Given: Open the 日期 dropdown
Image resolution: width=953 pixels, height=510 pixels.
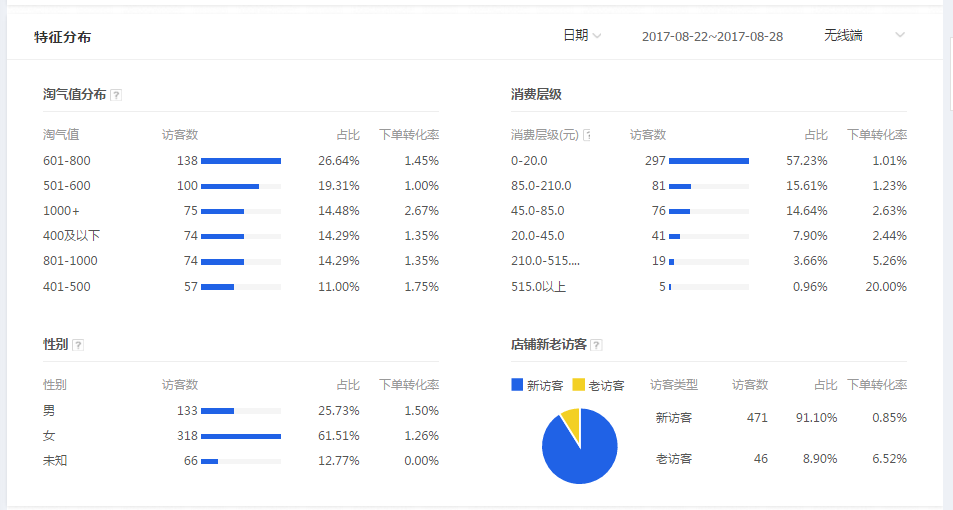Looking at the screenshot, I should click(x=582, y=36).
